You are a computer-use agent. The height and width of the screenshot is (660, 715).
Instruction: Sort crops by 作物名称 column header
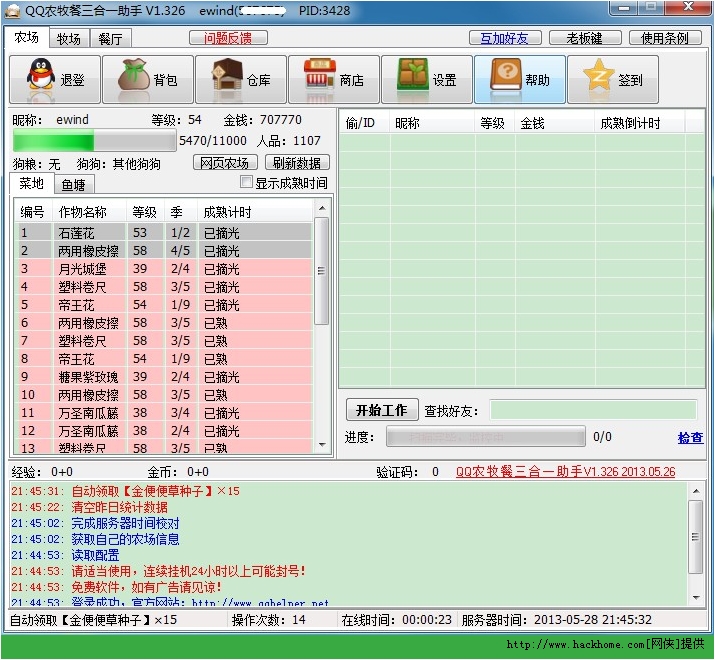(x=88, y=212)
